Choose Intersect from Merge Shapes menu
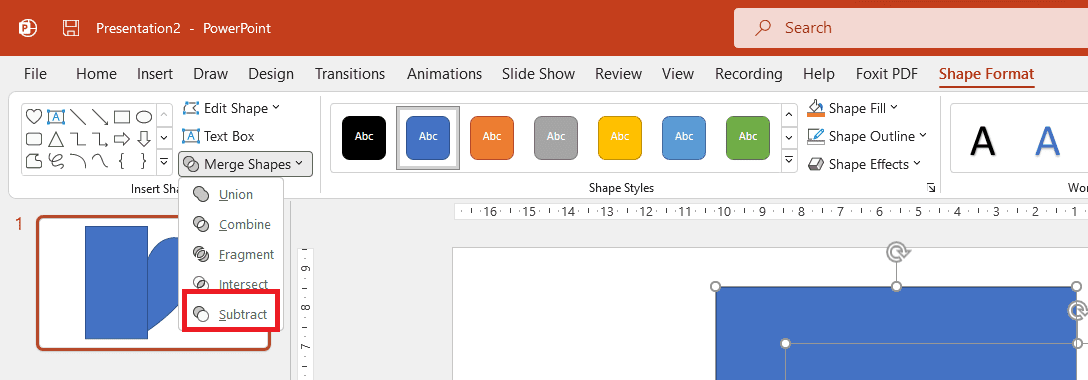This screenshot has width=1088, height=380. tap(231, 284)
